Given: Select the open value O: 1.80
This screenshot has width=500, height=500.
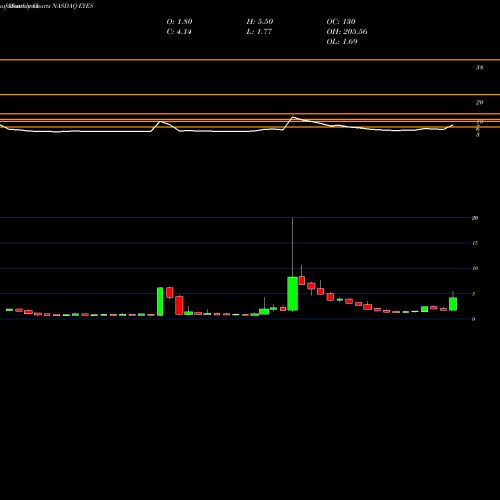Looking at the screenshot, I should click(179, 22).
